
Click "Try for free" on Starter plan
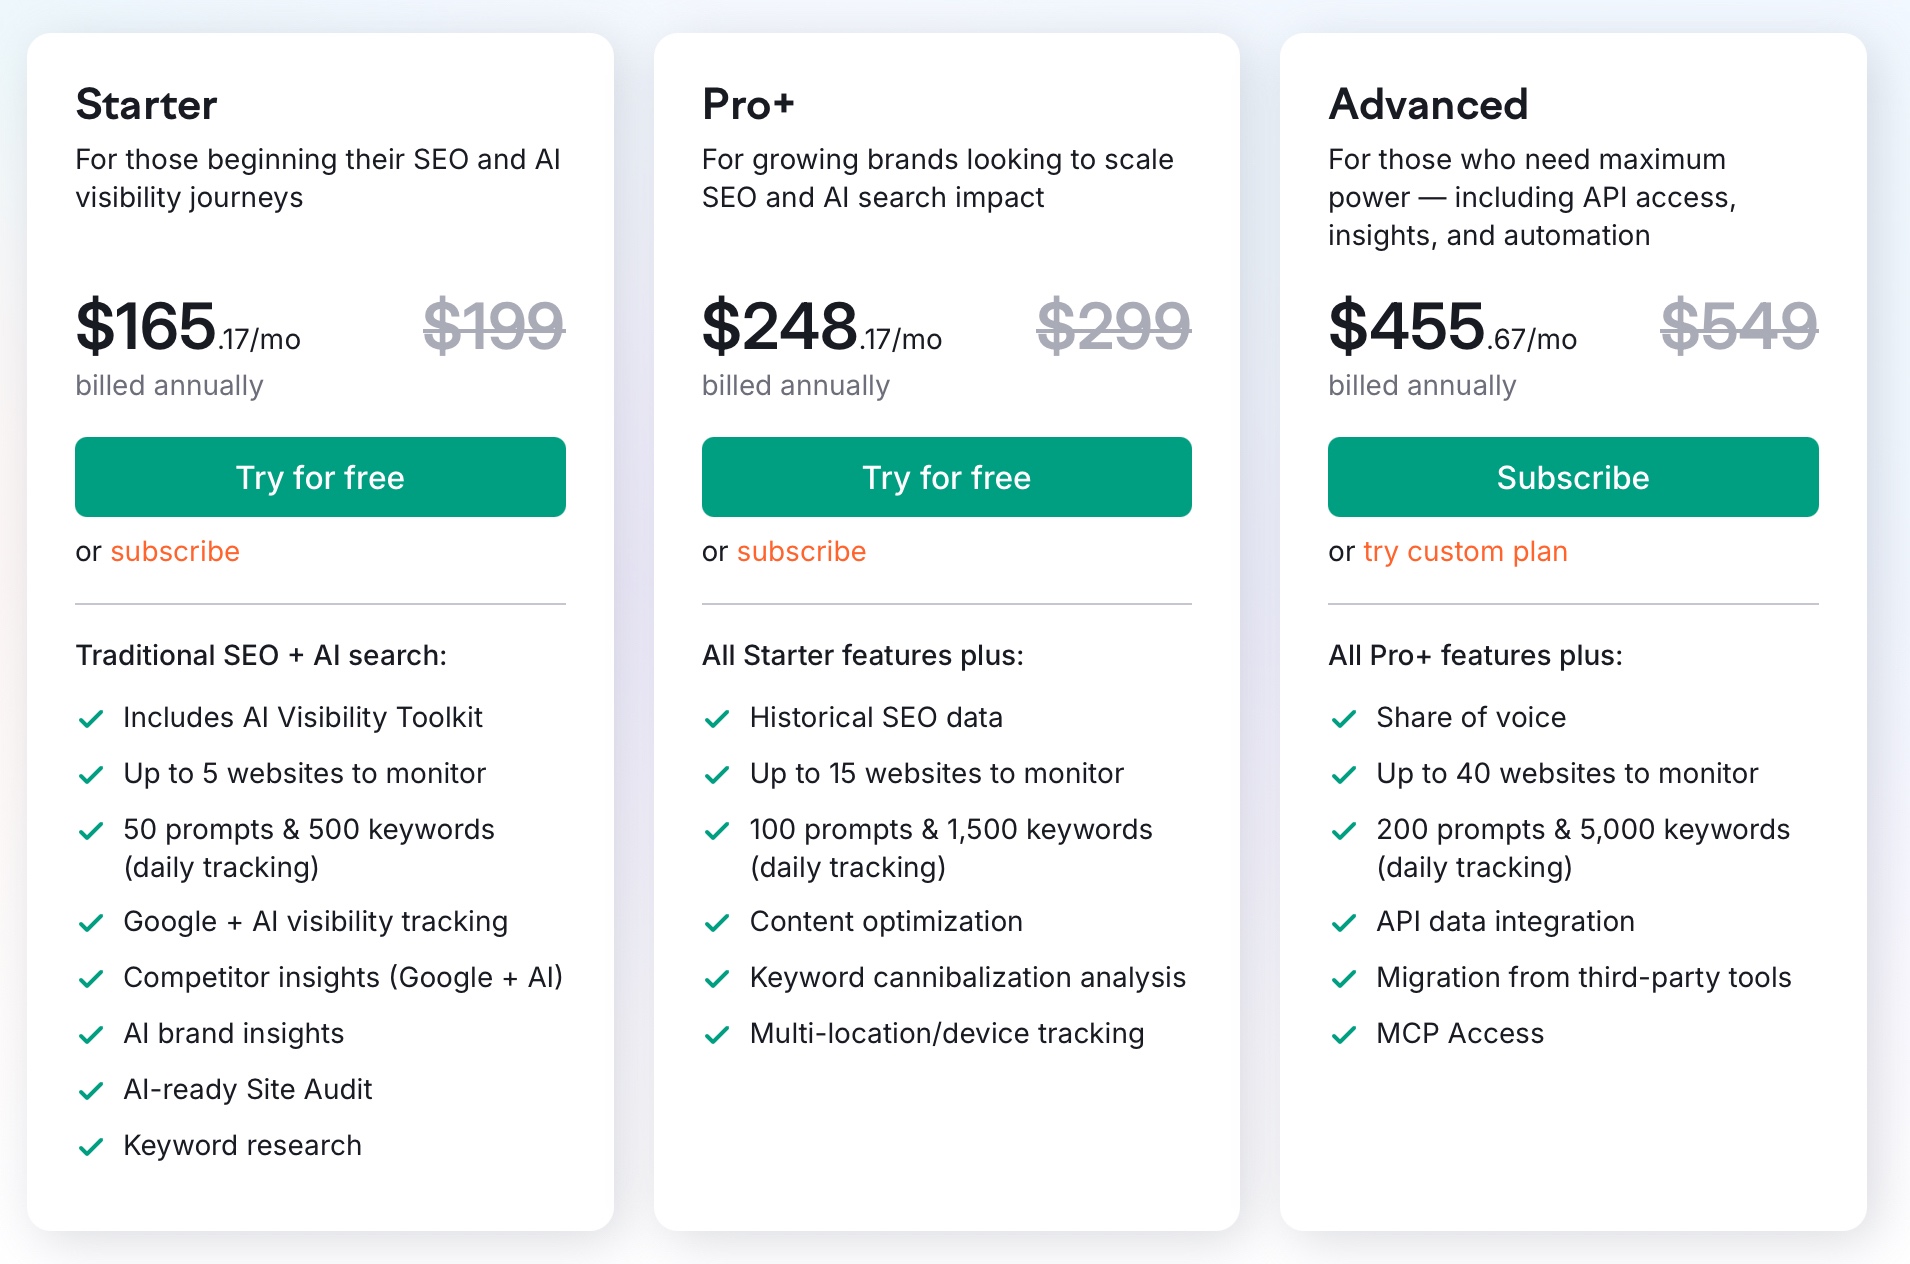point(319,477)
